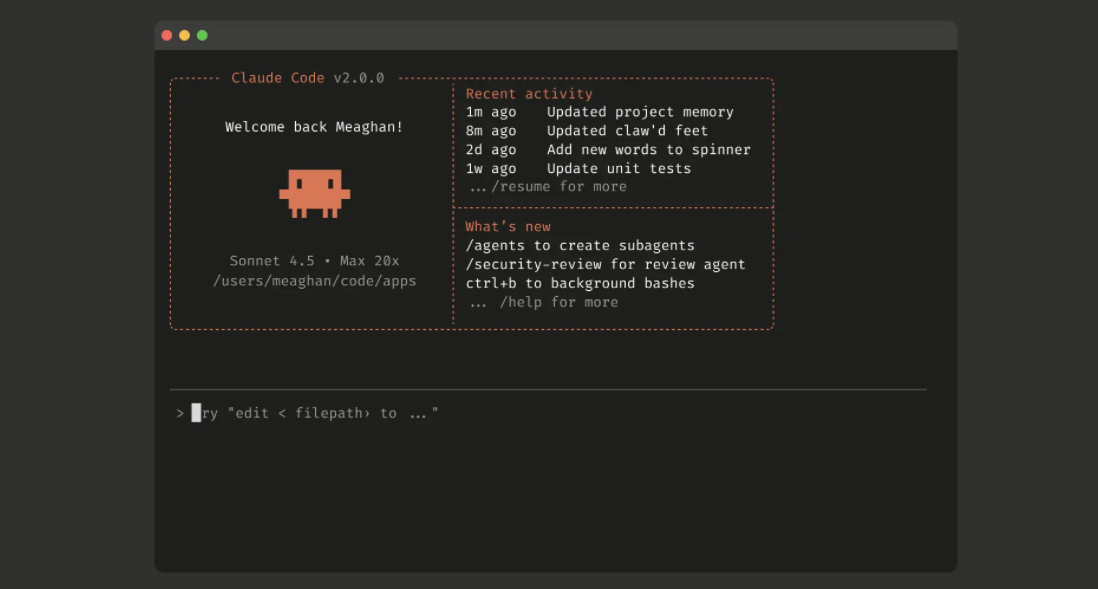This screenshot has height=589, width=1098.
Task: Click the "What's new" heading
Action: 508,227
